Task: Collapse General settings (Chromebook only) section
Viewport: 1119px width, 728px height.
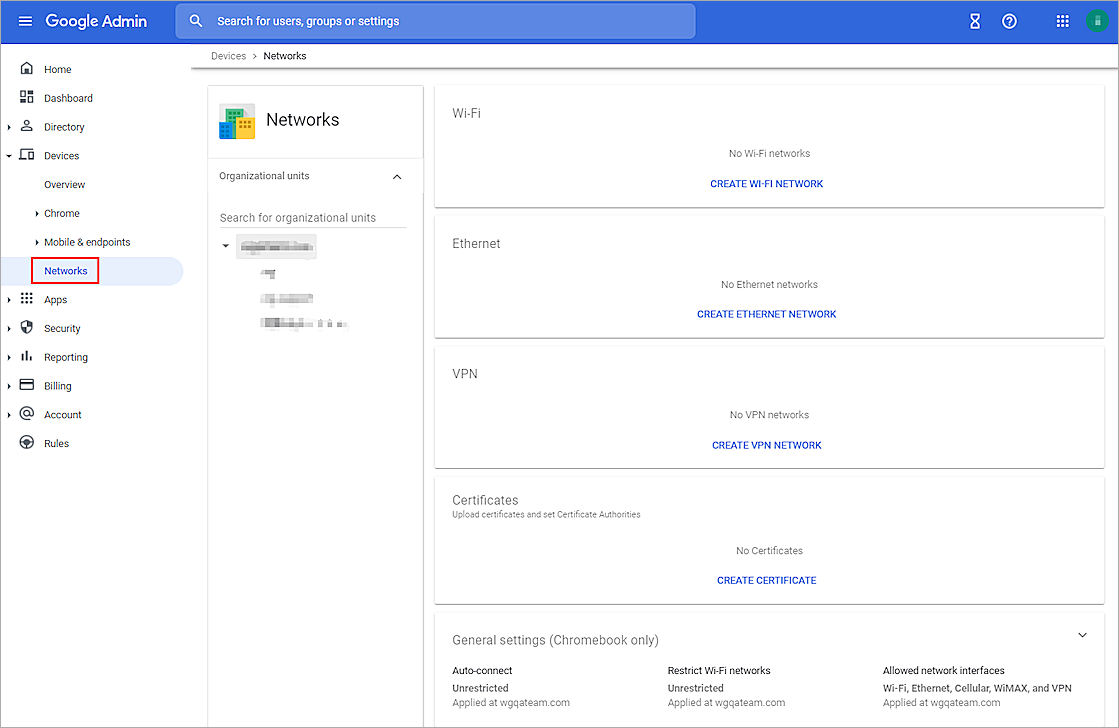Action: 1082,635
